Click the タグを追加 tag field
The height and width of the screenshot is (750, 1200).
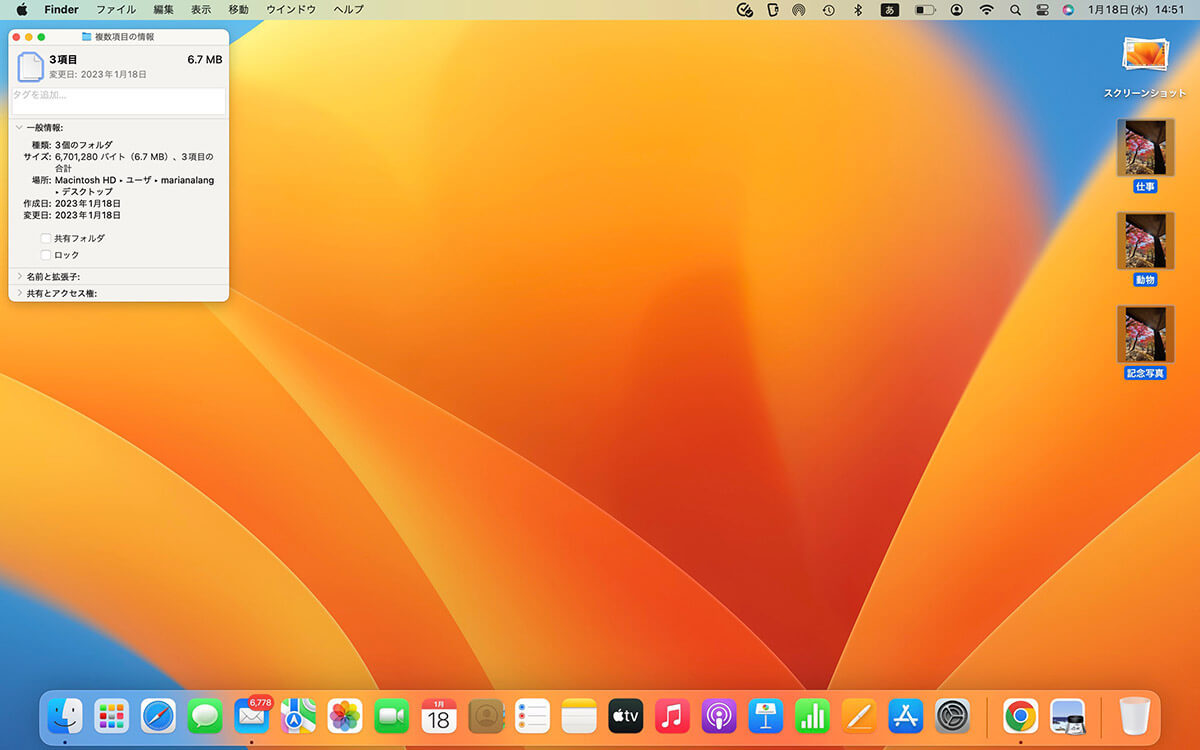pos(118,101)
